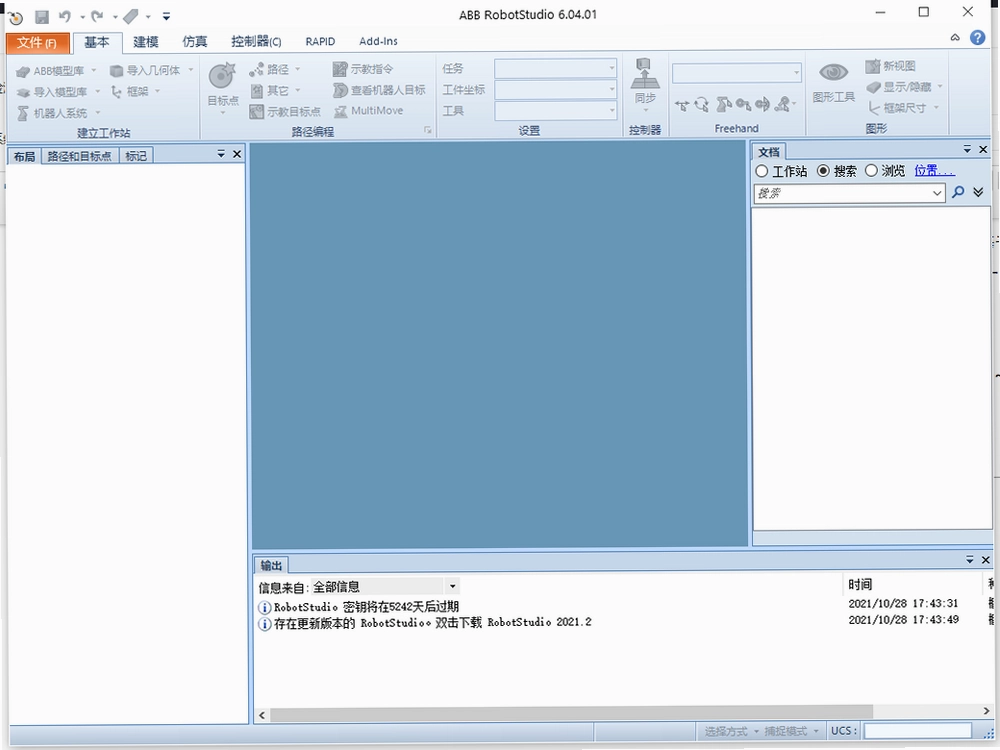Viewport: 1000px width, 750px height.
Task: Open the 路径编程 group dialog launcher
Action: [x=427, y=130]
